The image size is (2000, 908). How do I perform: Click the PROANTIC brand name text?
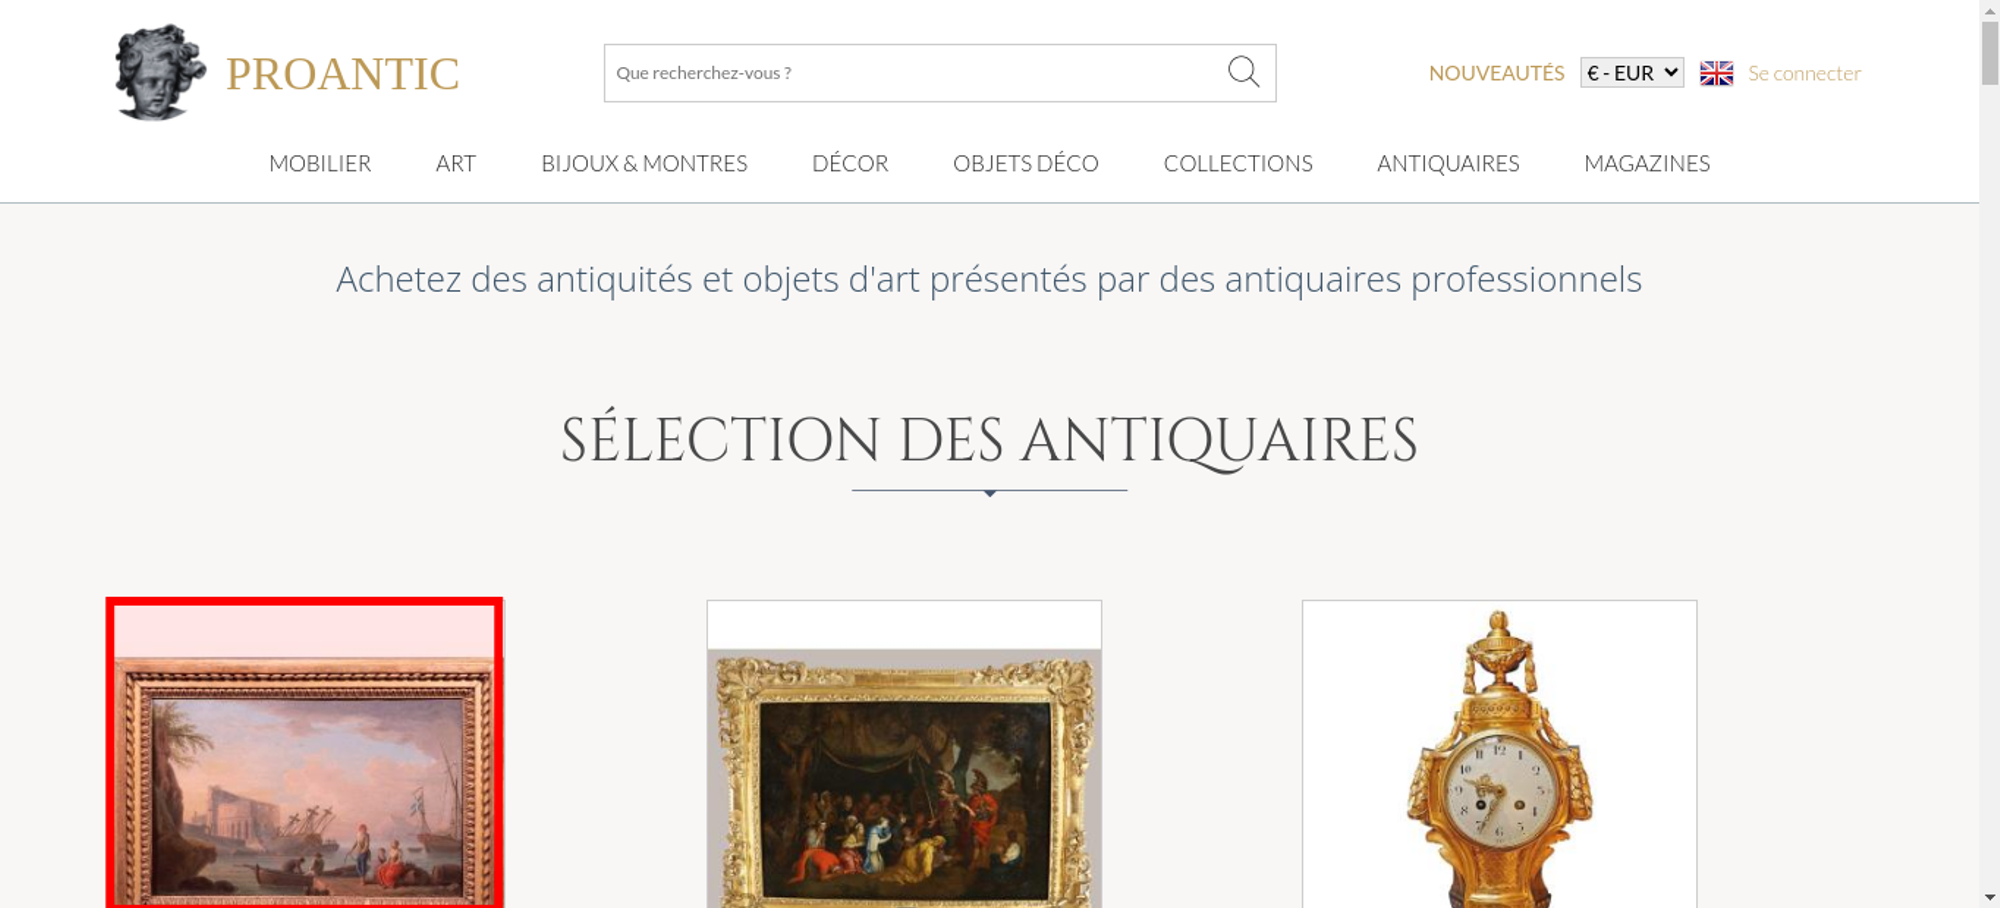point(342,74)
